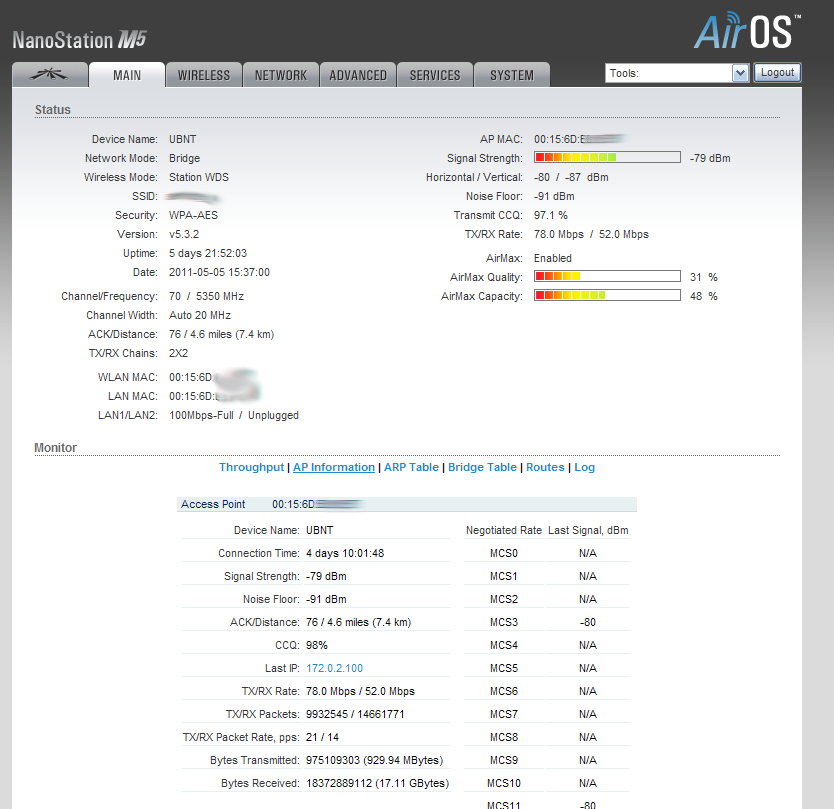Select the MCS3 negotiated rate row
Screen dimensions: 834x809
click(x=546, y=622)
